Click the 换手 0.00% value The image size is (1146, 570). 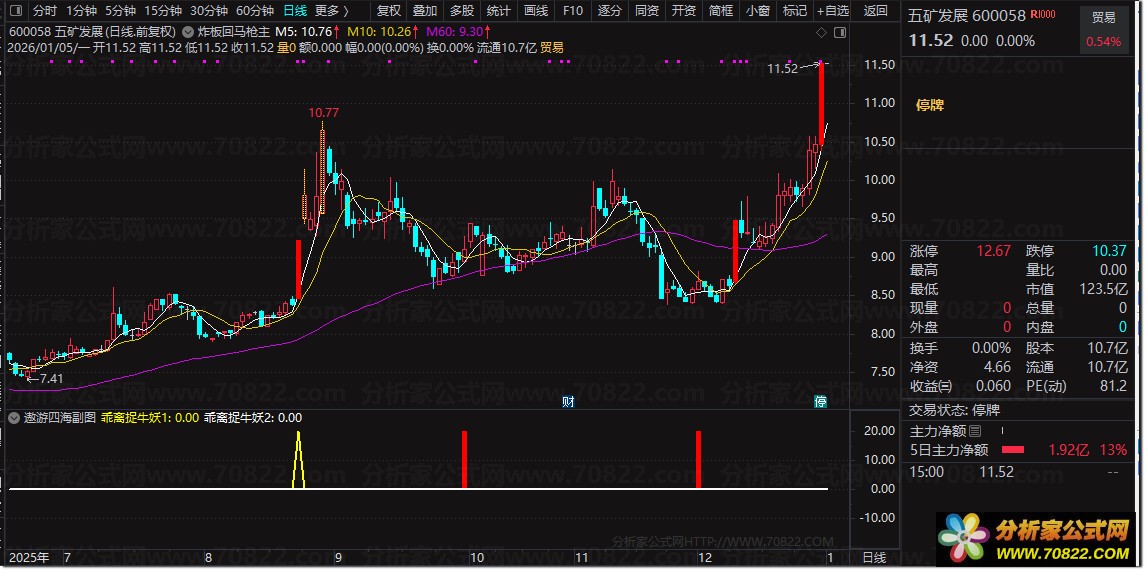click(990, 348)
